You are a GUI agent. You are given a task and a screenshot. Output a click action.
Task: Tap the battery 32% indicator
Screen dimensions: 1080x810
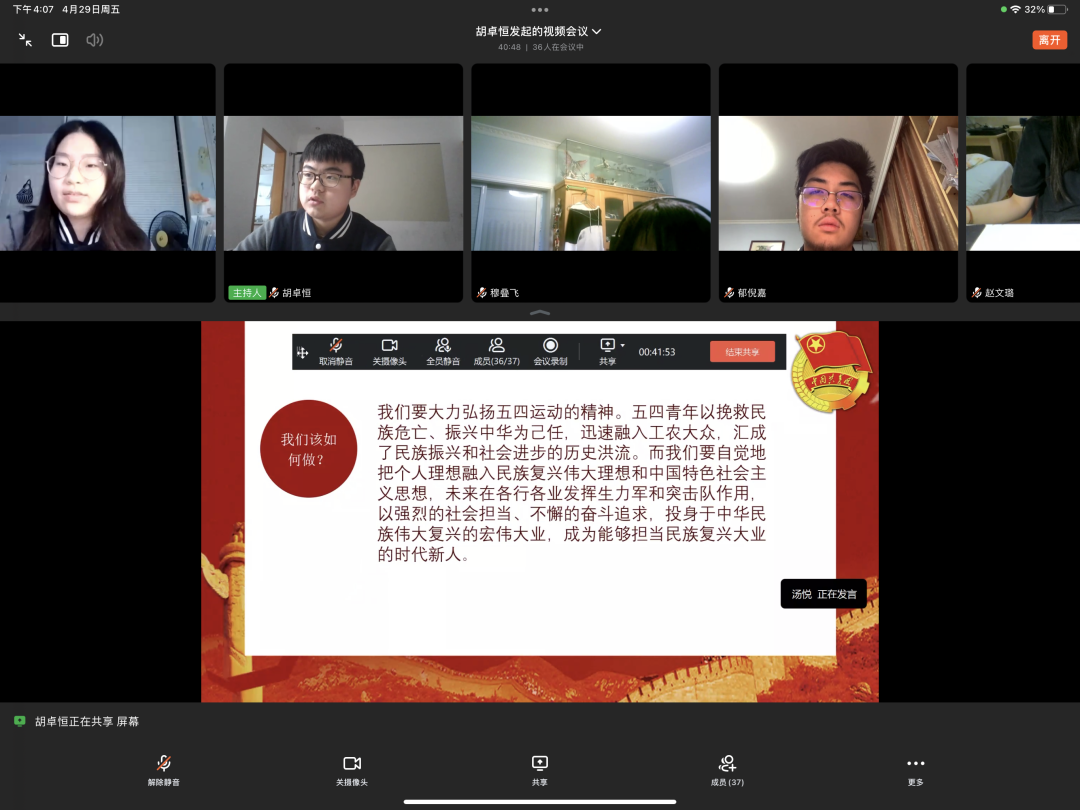1046,10
